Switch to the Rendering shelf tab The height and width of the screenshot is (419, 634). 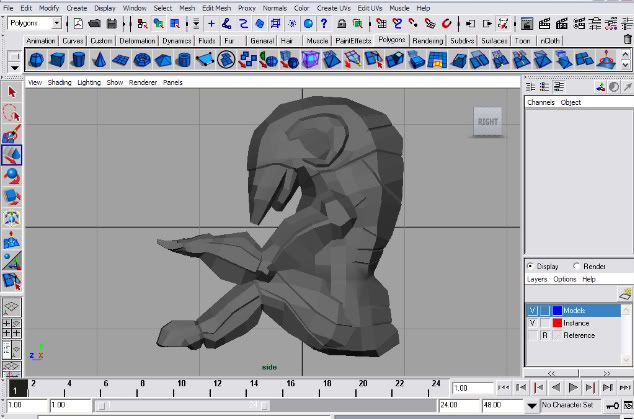(427, 41)
